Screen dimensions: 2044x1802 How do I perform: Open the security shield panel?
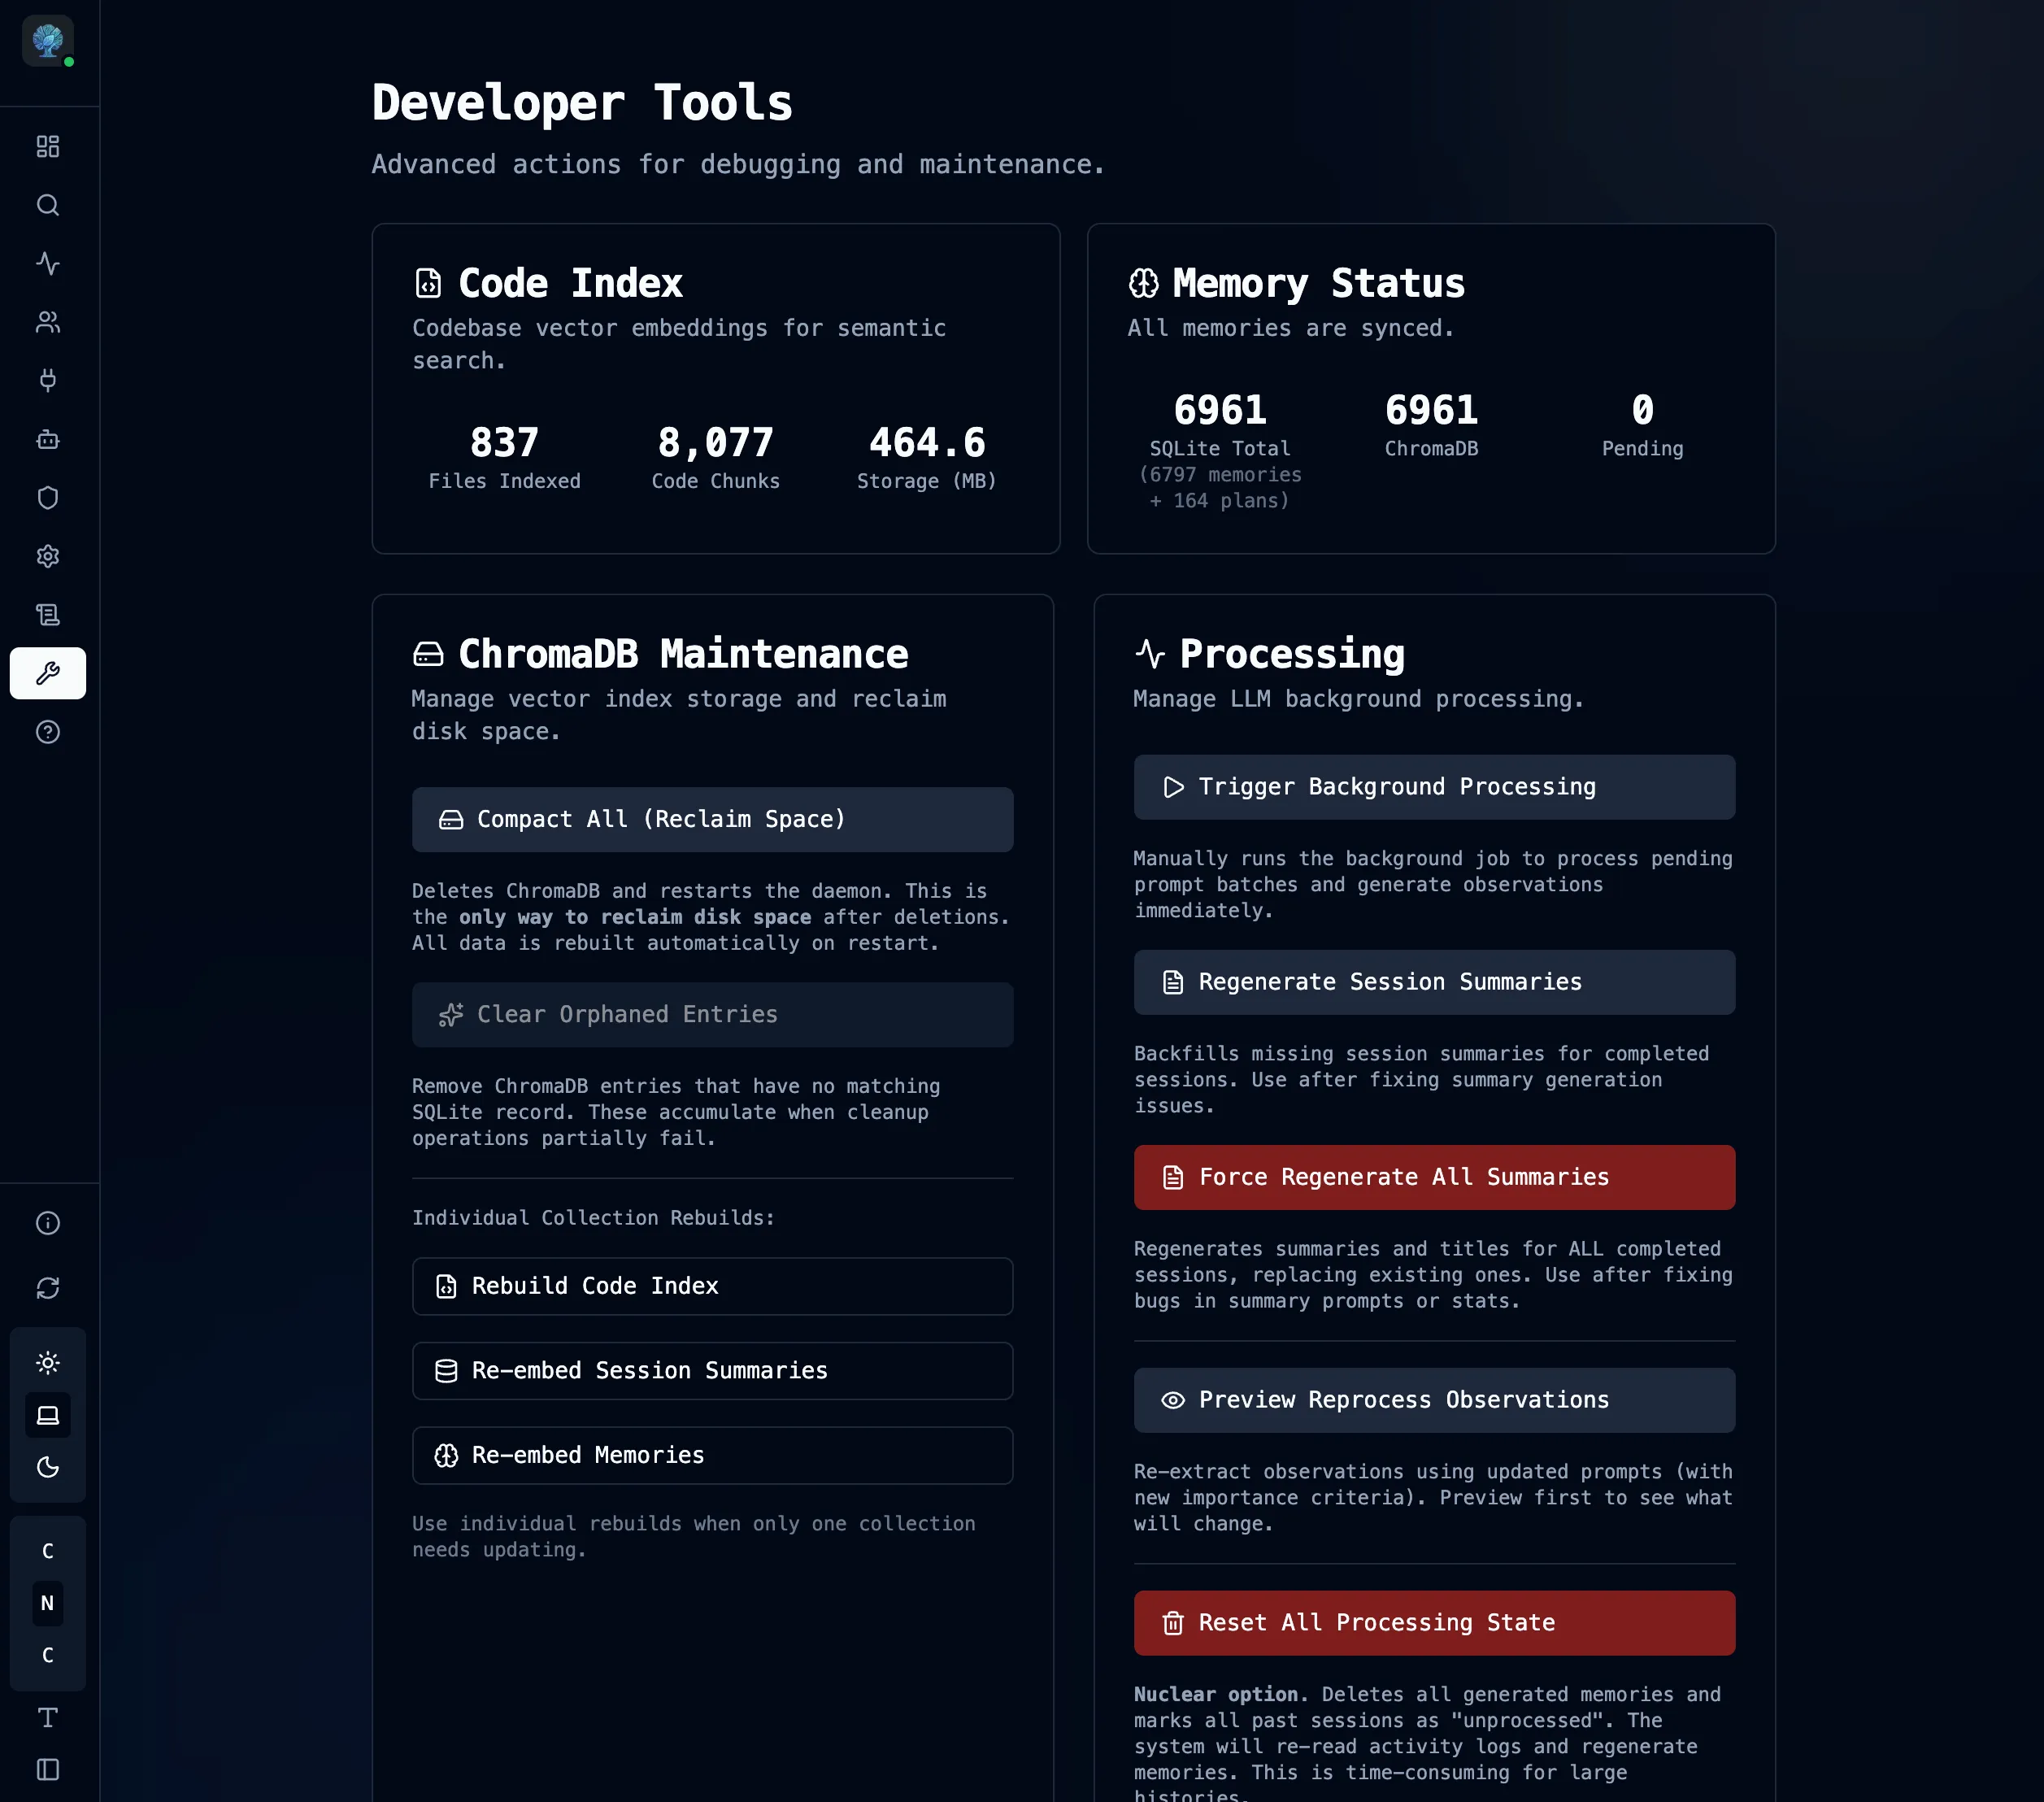coord(48,497)
